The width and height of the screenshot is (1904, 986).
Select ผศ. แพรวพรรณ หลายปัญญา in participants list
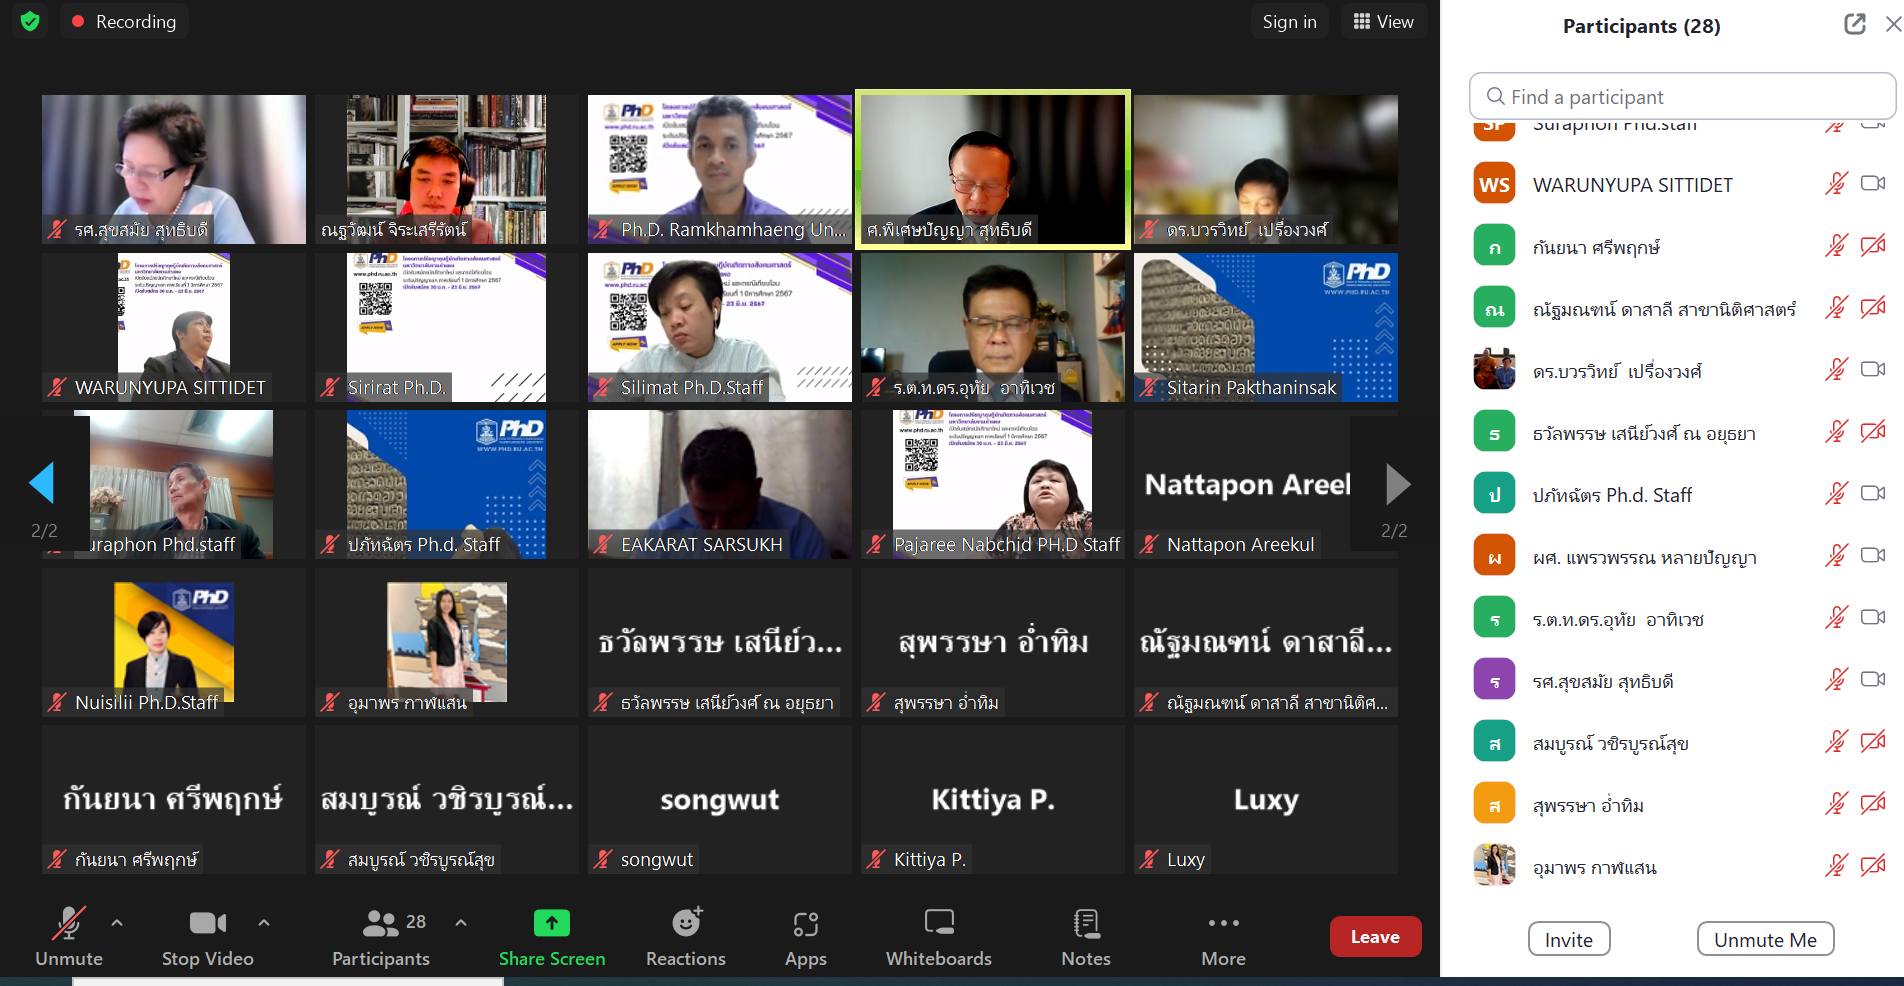pyautogui.click(x=1682, y=556)
